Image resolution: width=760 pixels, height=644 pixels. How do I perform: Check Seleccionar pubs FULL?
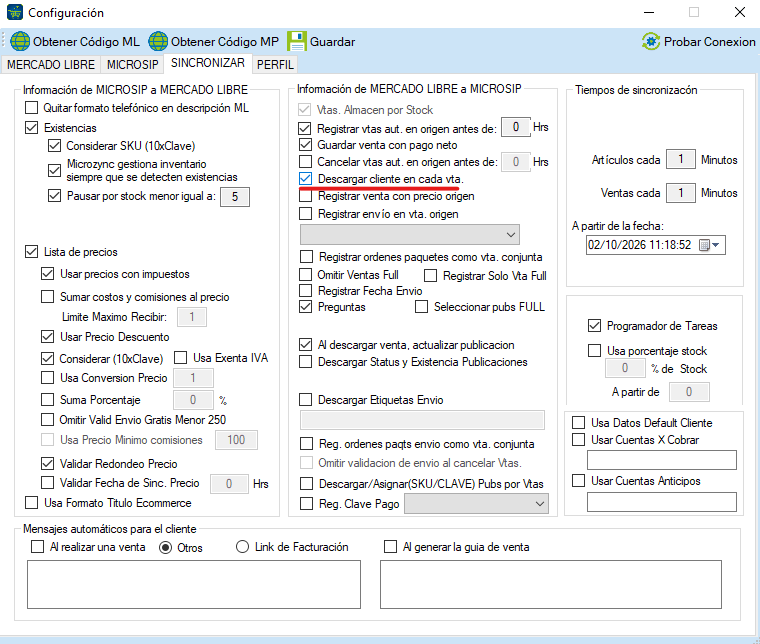[x=422, y=307]
